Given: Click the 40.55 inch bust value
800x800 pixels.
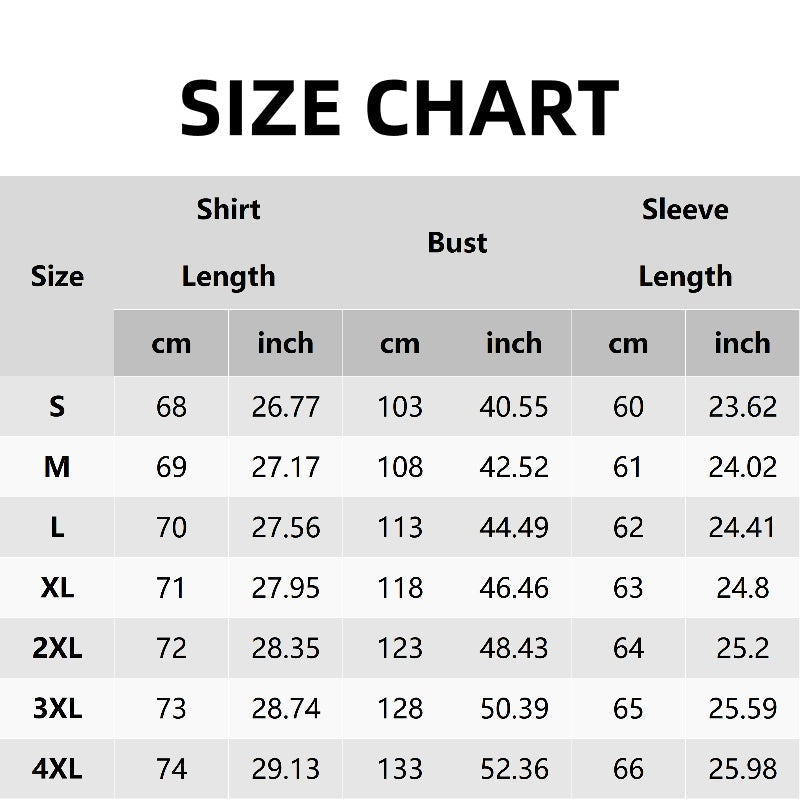Looking at the screenshot, I should point(514,407).
